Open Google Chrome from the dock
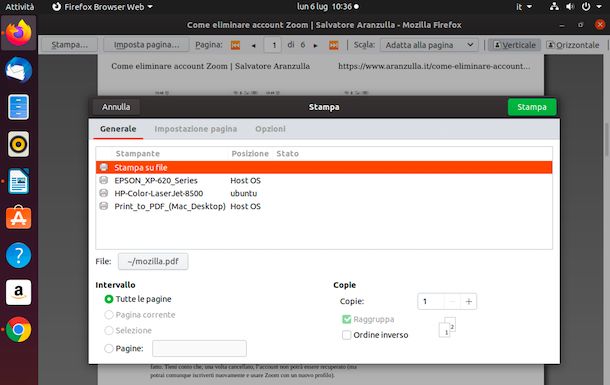610x385 pixels. 18,329
